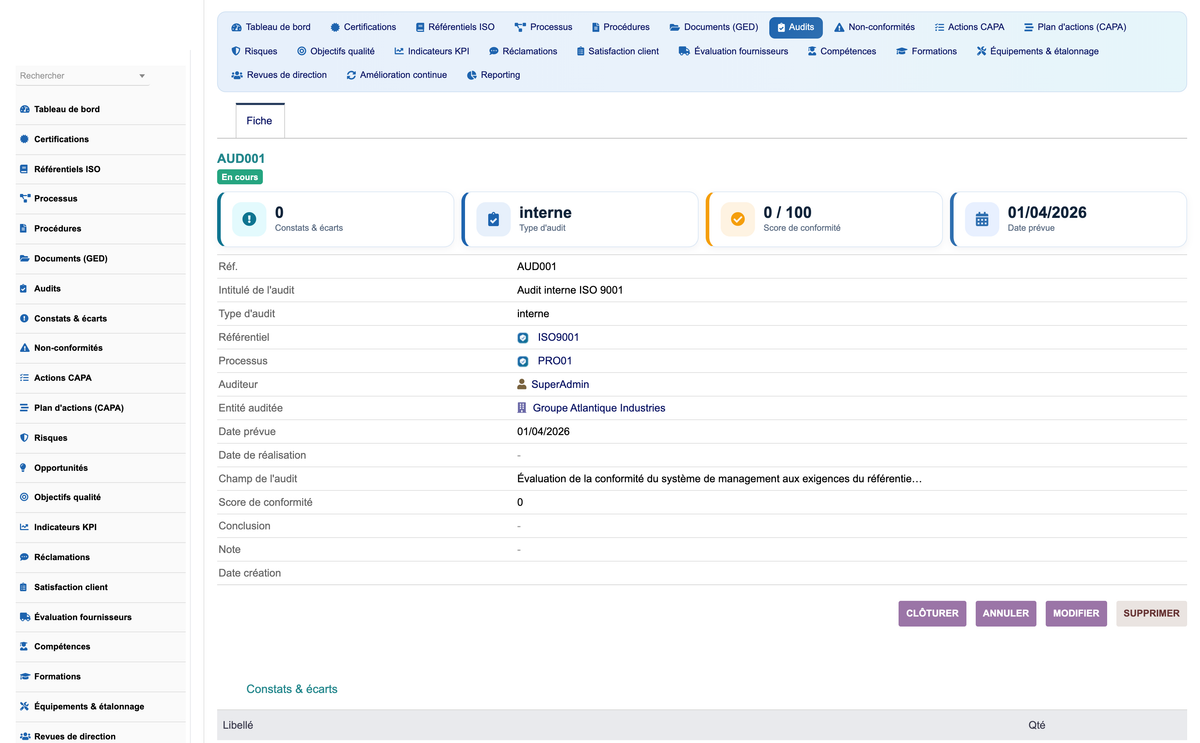Open the PRO01 processus link
Image resolution: width=1200 pixels, height=743 pixels.
coord(555,361)
